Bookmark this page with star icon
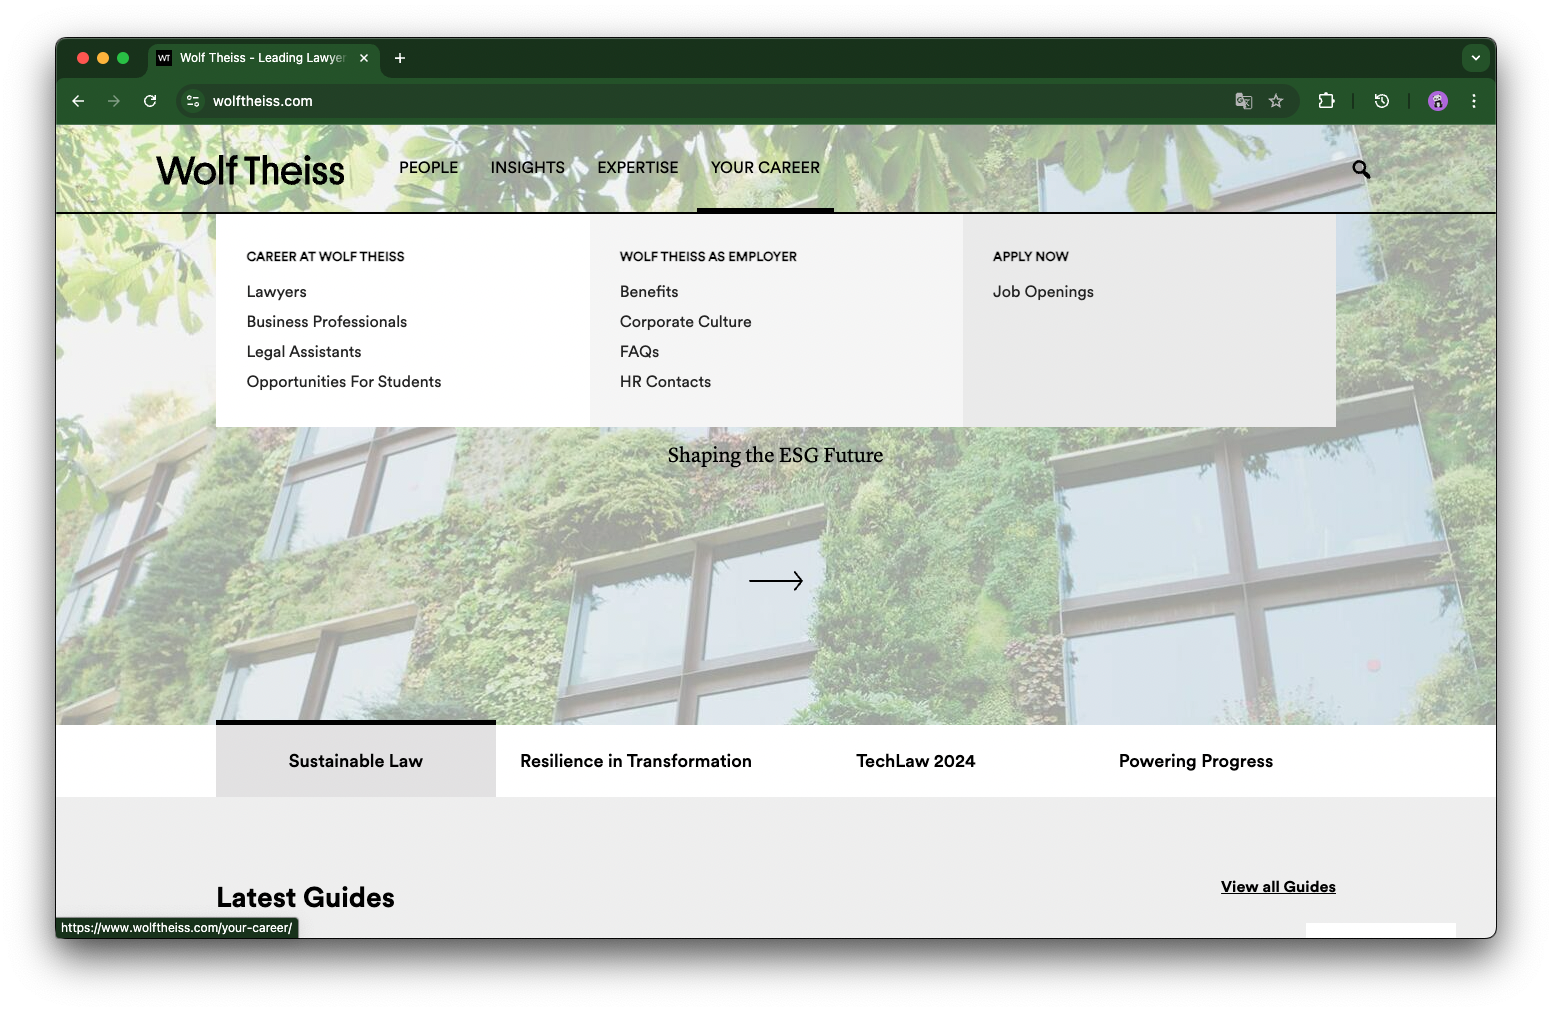Viewport: 1552px width, 1012px height. click(1276, 101)
